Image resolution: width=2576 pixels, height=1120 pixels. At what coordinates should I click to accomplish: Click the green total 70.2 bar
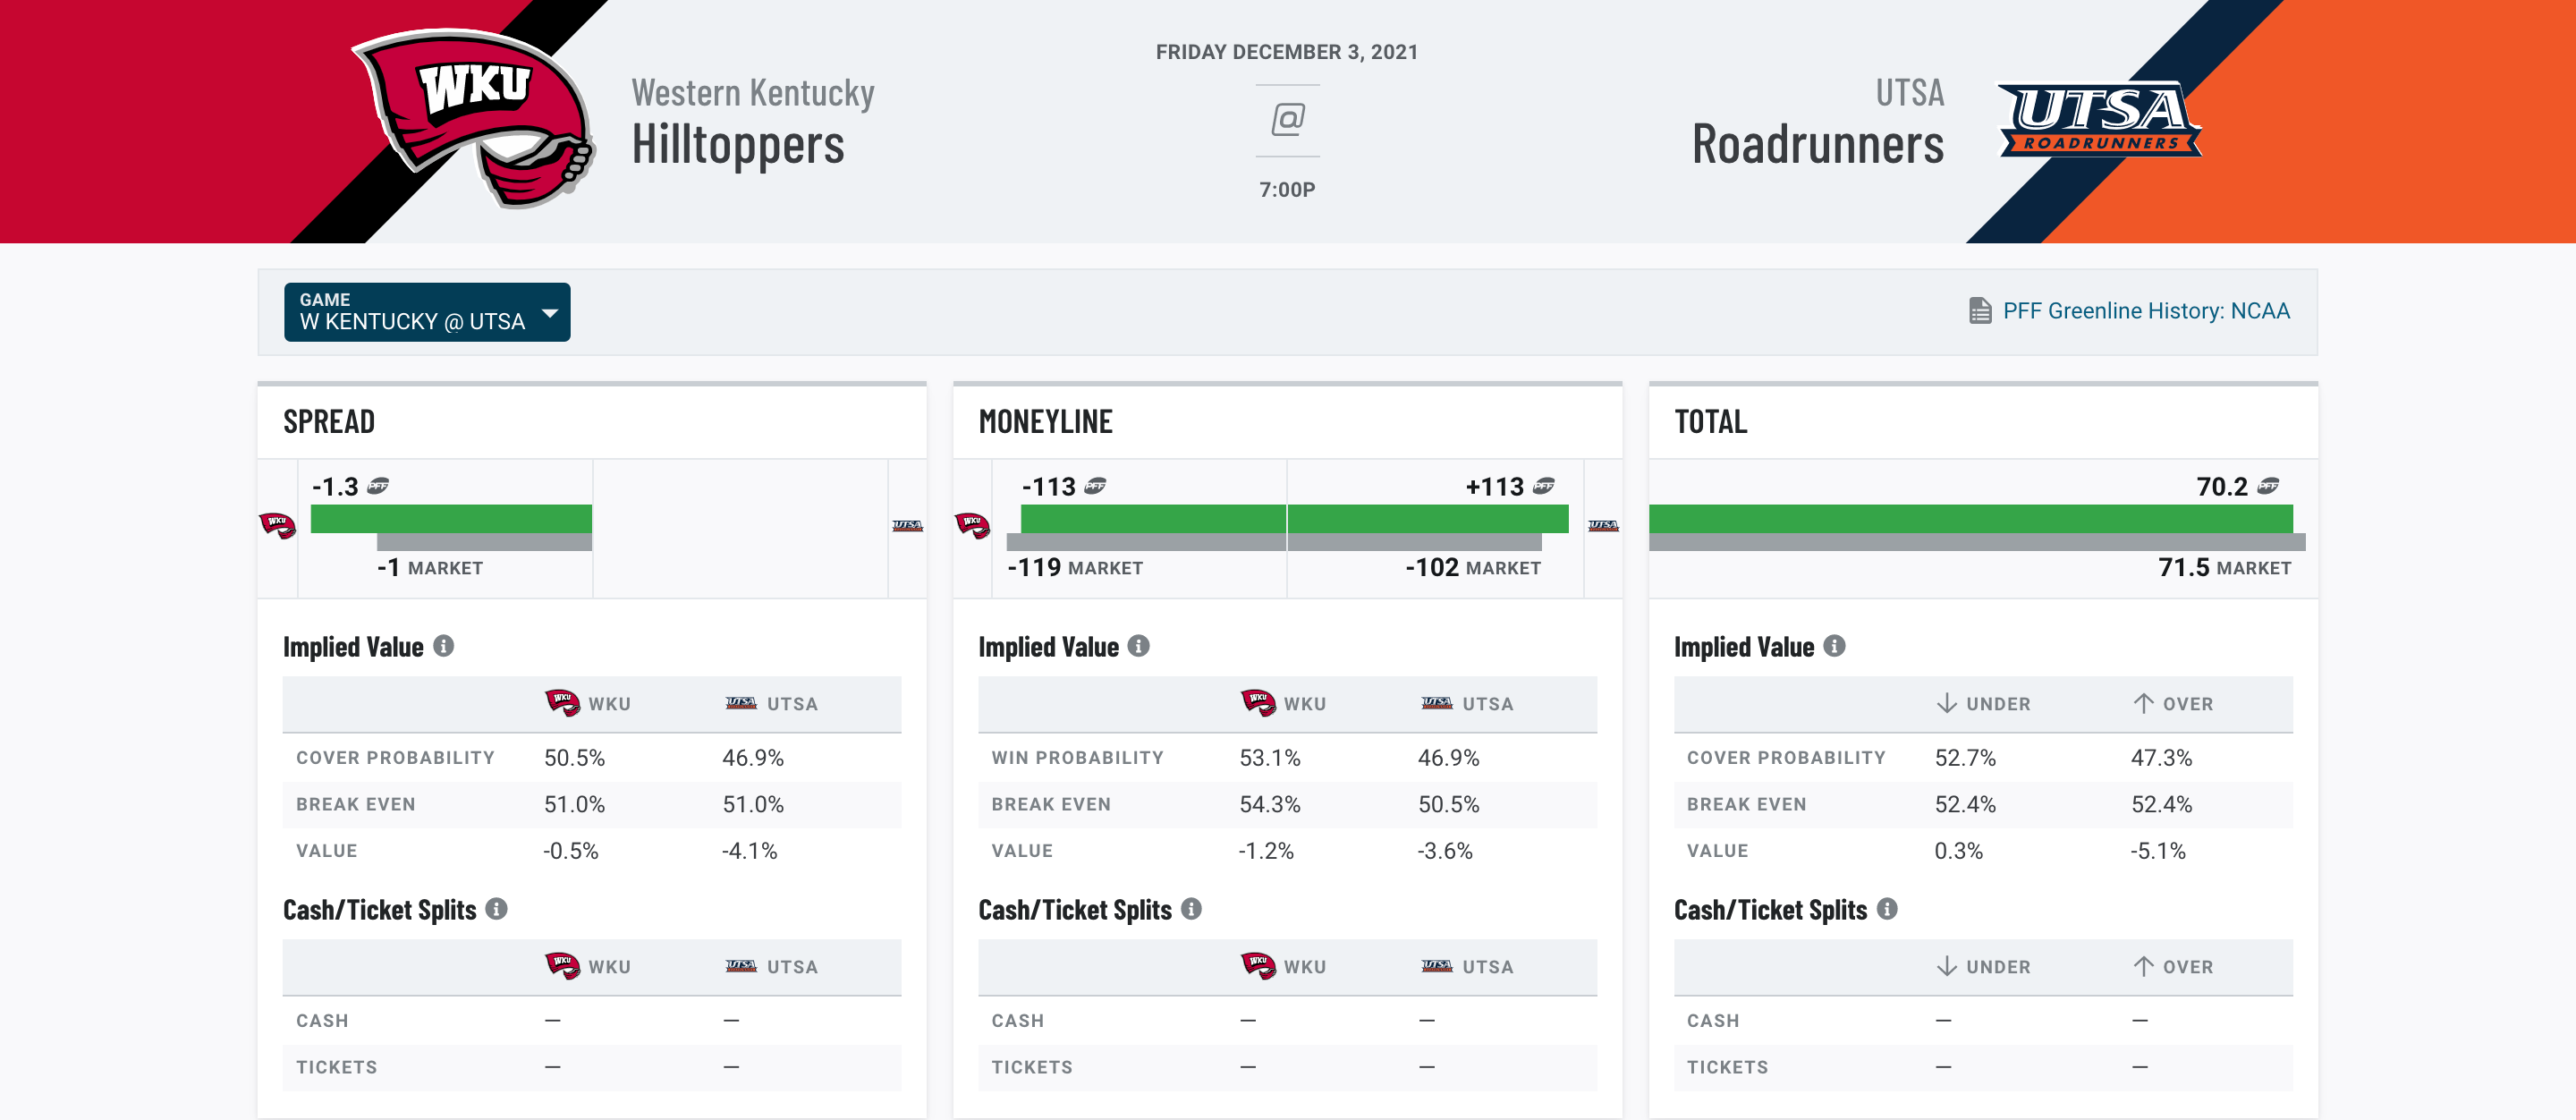1971,519
